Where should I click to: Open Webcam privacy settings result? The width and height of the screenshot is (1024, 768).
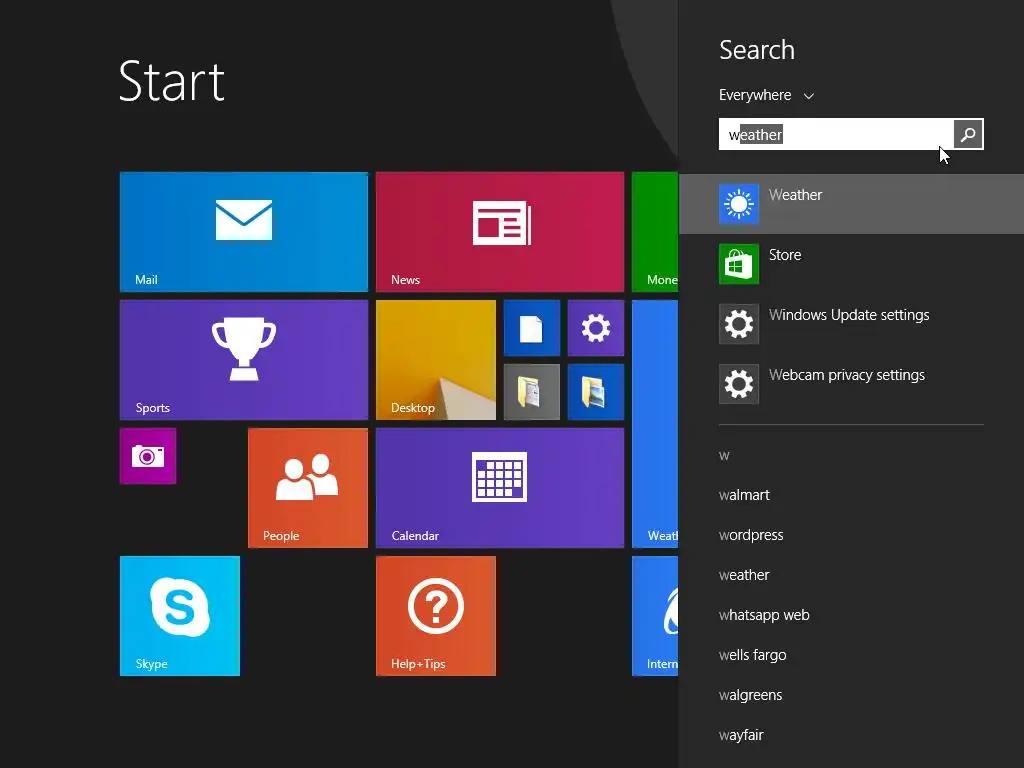point(852,384)
